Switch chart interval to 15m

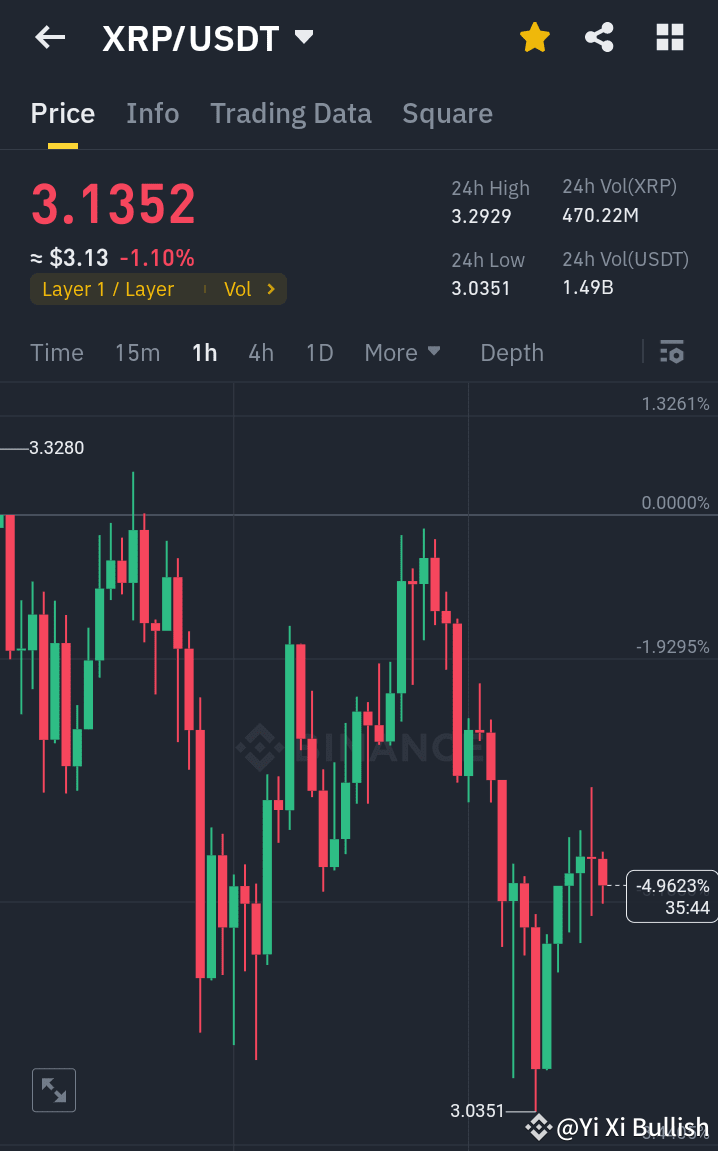click(137, 352)
